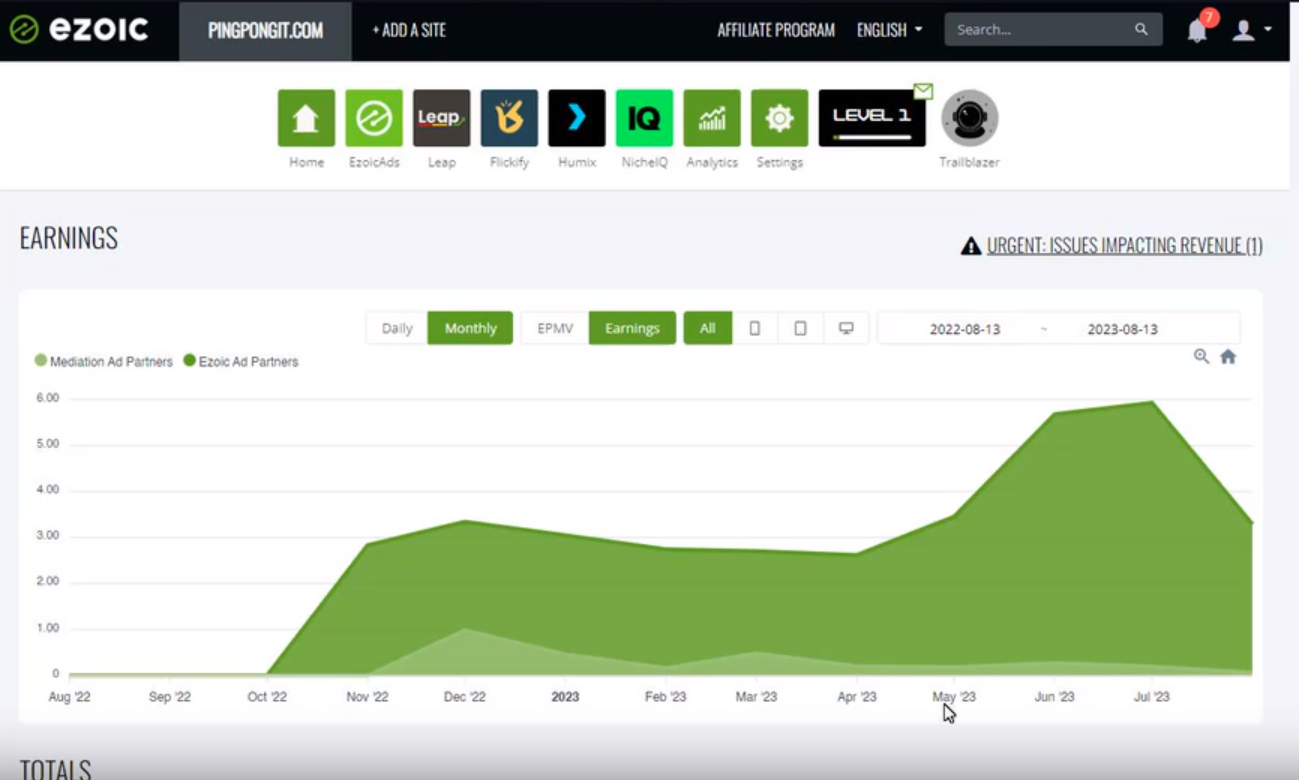Image resolution: width=1299 pixels, height=780 pixels.
Task: Open the Trailblazer astronaut icon
Action: 970,118
